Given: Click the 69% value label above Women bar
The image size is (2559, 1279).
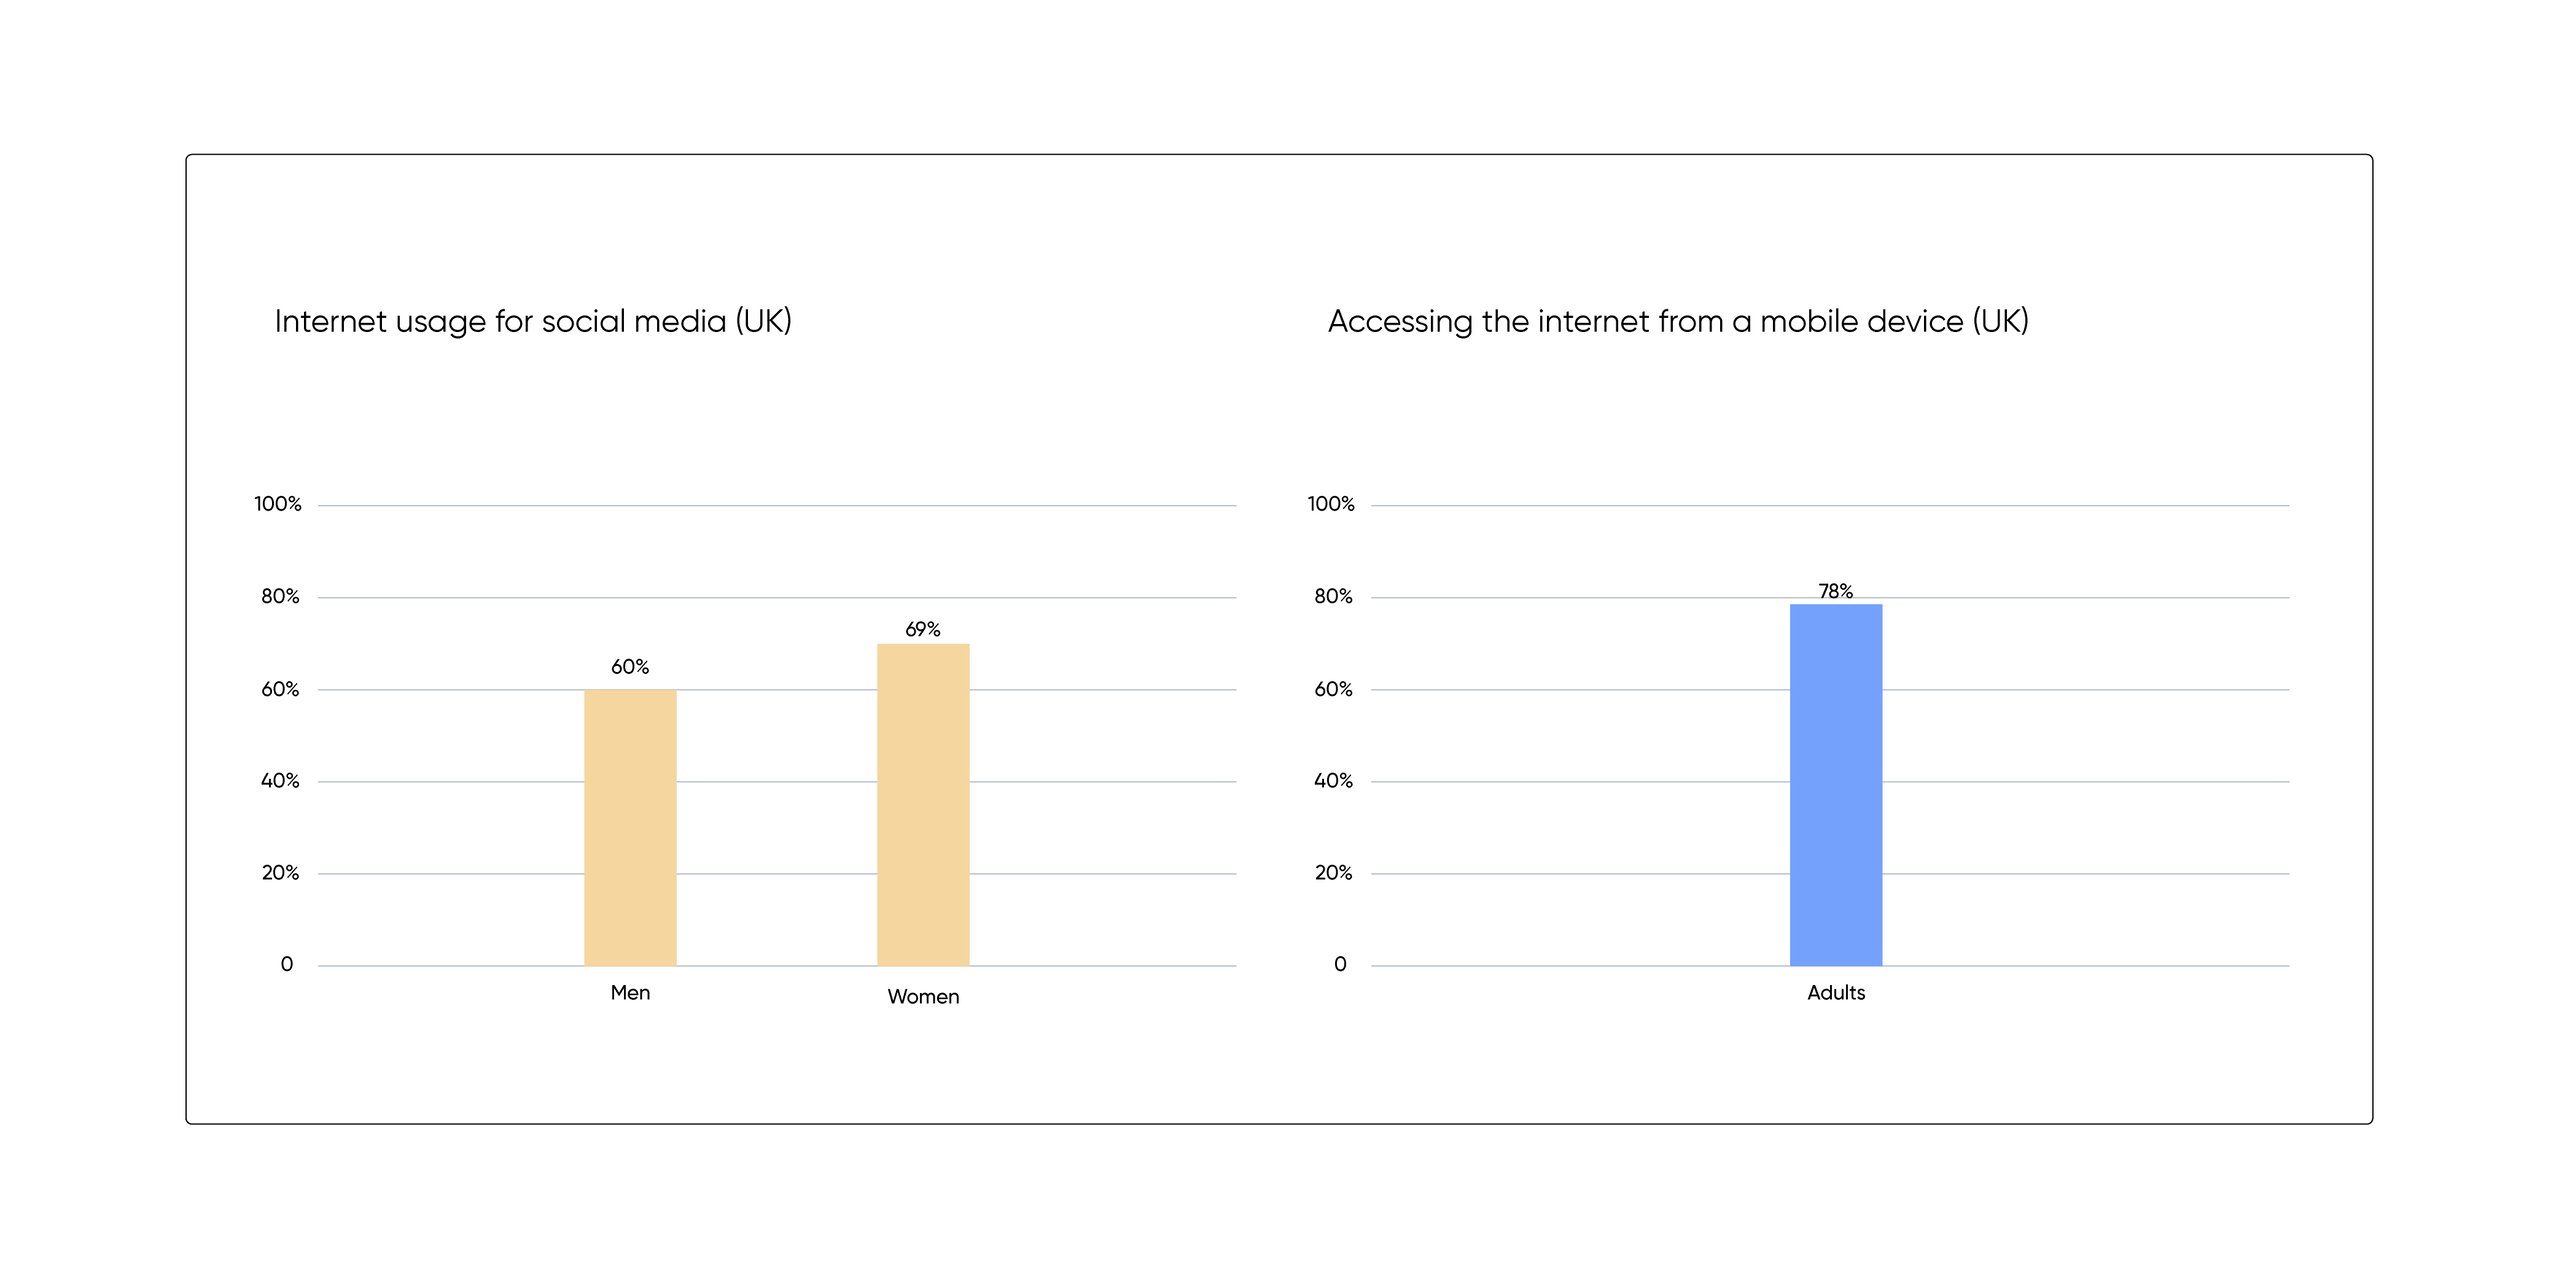Looking at the screenshot, I should 923,629.
